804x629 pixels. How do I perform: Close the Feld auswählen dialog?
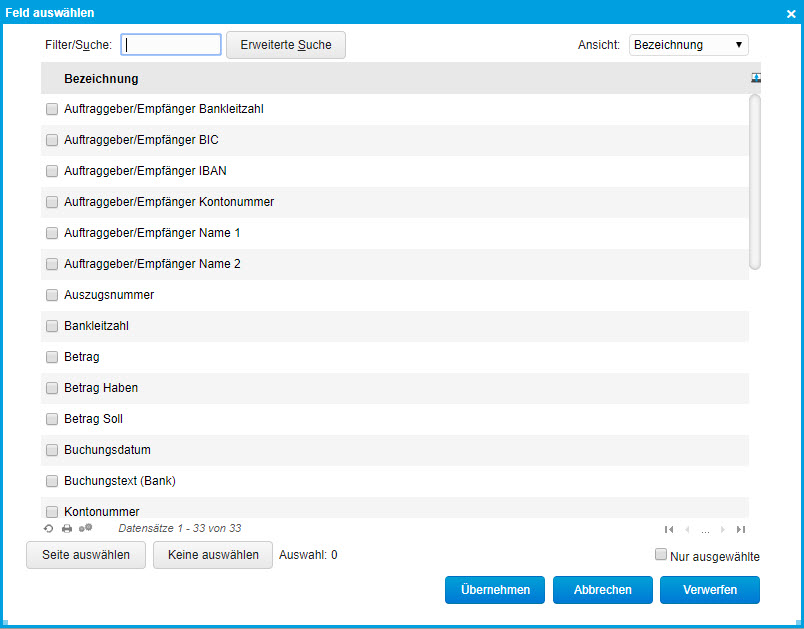point(790,13)
